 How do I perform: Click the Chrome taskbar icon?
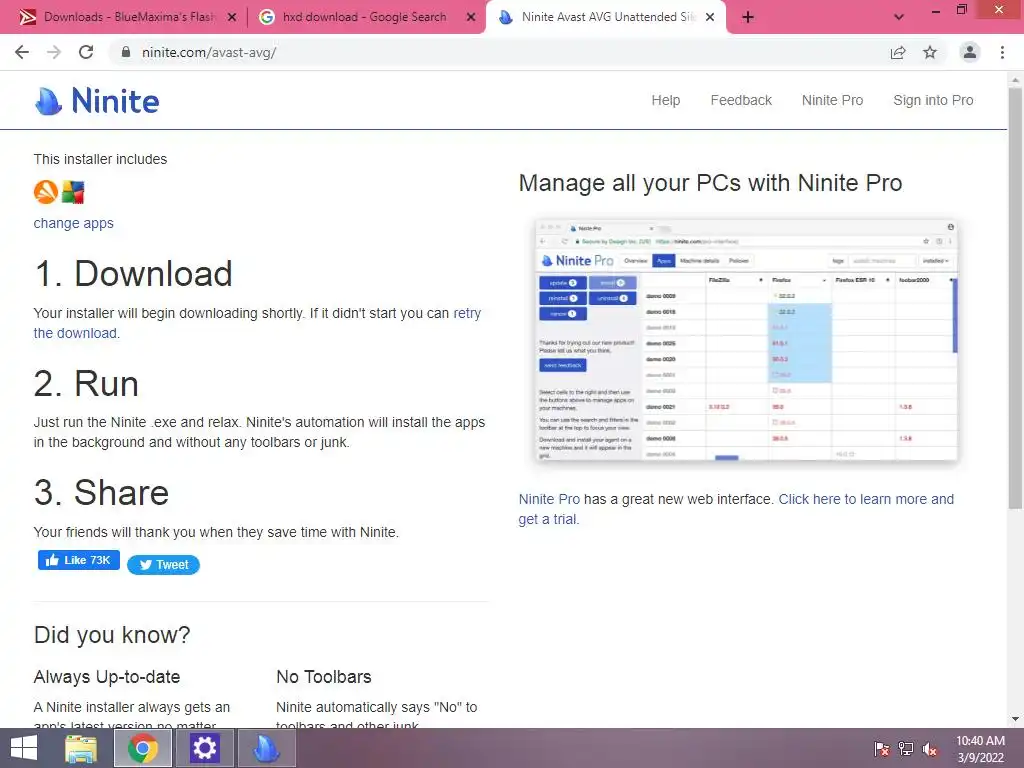click(x=142, y=748)
